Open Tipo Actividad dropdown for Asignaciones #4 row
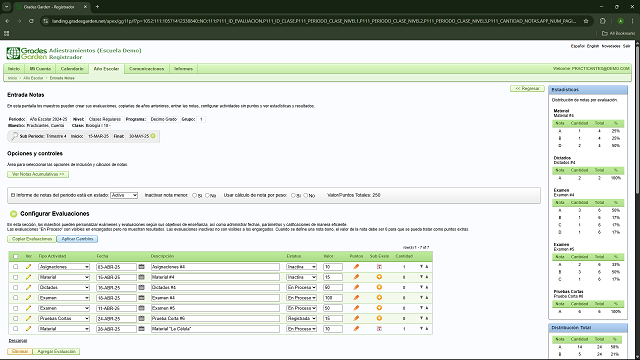This screenshot has height=360, width=640. pyautogui.click(x=64, y=267)
